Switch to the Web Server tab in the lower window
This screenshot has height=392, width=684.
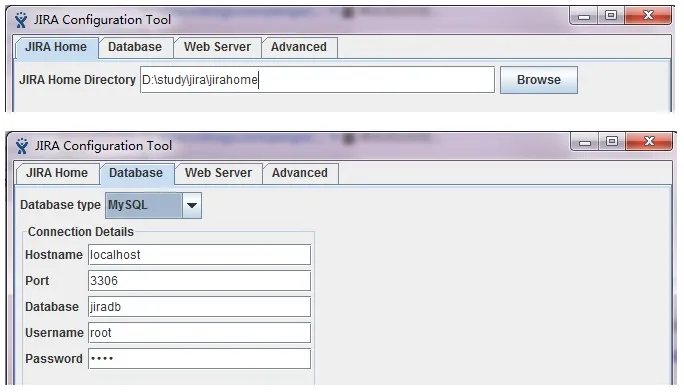tap(218, 173)
